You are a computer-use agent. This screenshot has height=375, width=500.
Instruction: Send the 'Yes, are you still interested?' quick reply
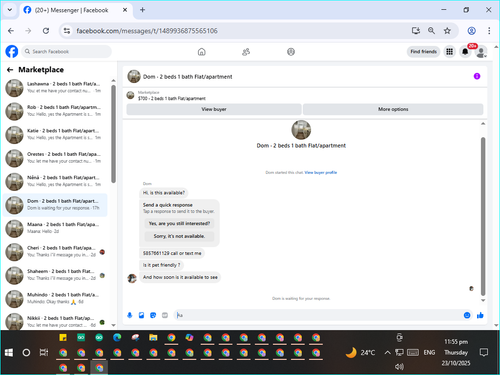point(179,223)
